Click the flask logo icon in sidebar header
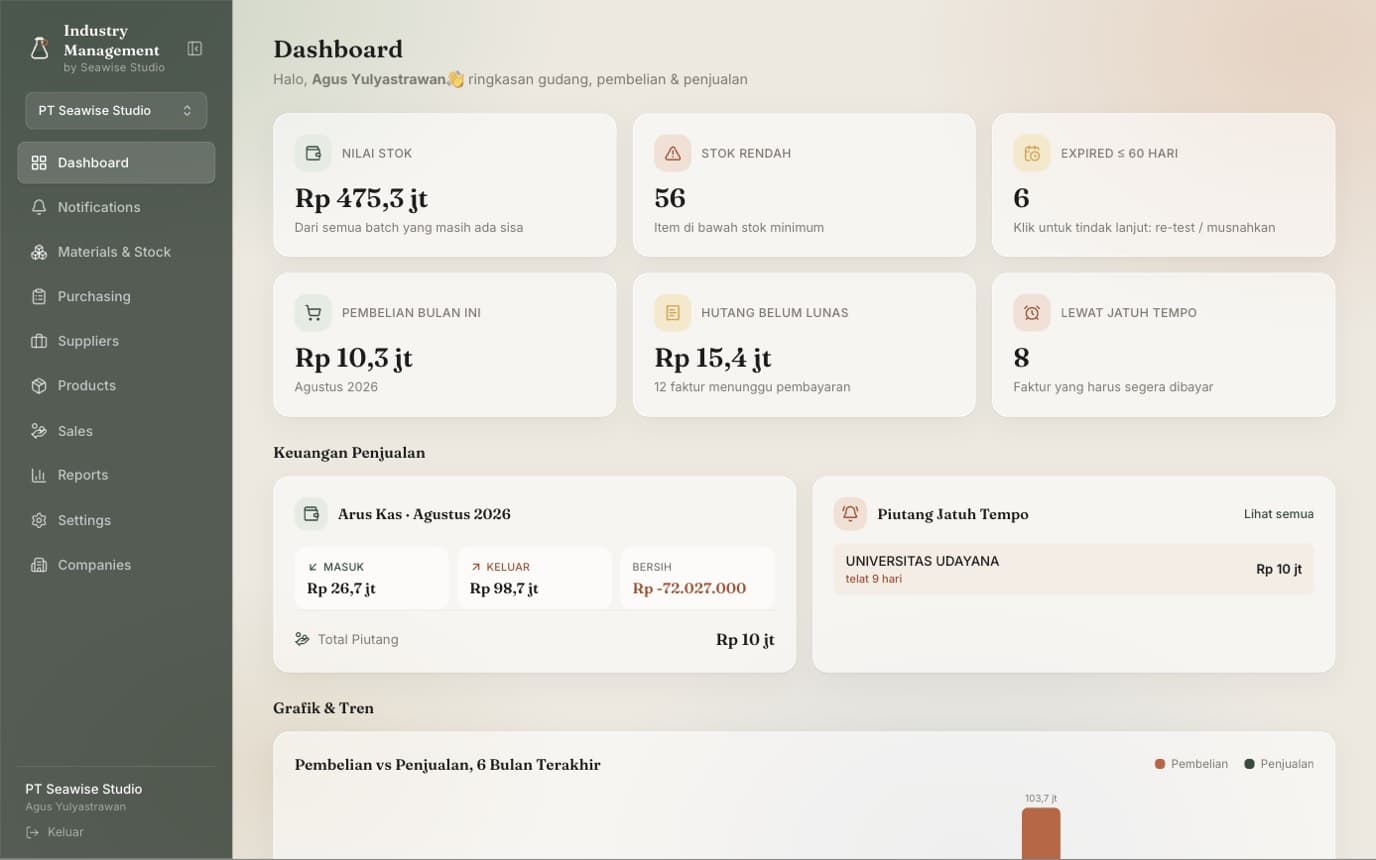Viewport: 1376px width, 860px height. click(39, 48)
